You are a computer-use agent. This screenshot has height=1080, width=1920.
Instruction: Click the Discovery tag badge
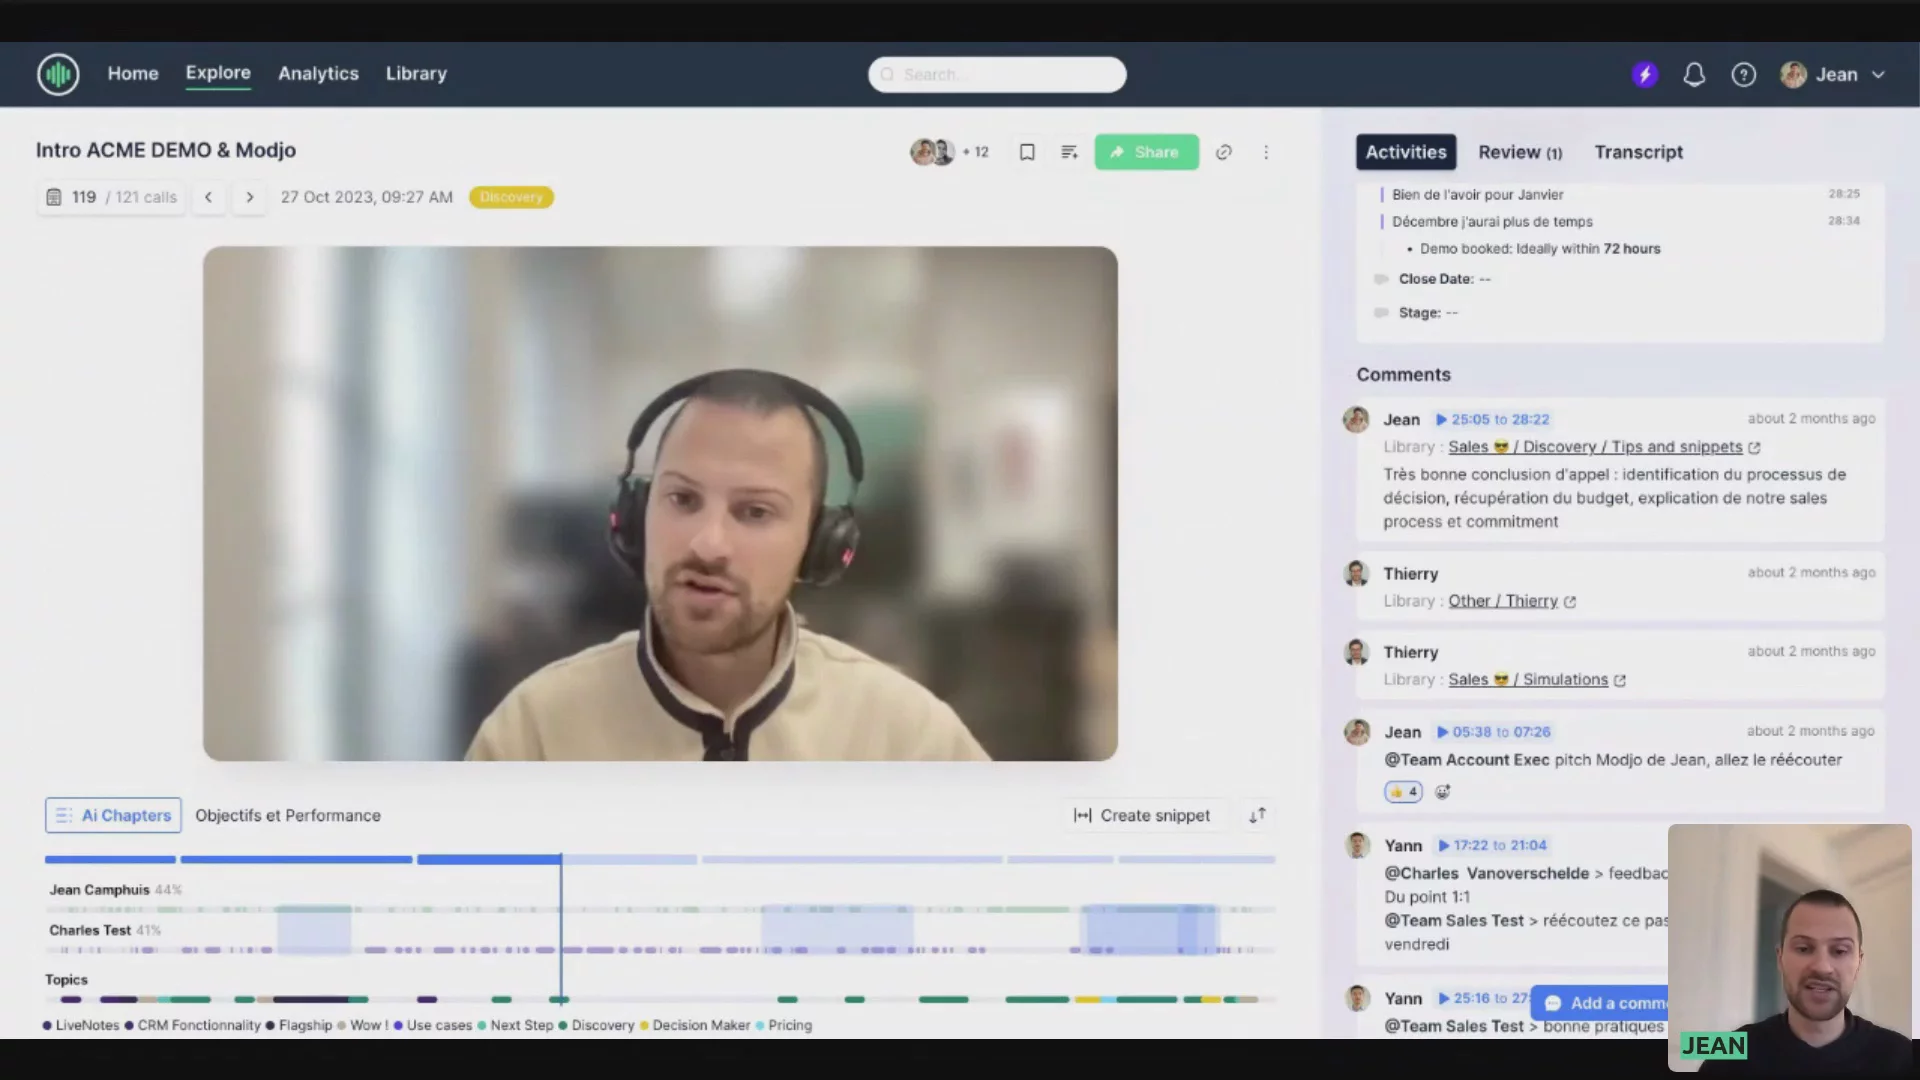click(511, 197)
